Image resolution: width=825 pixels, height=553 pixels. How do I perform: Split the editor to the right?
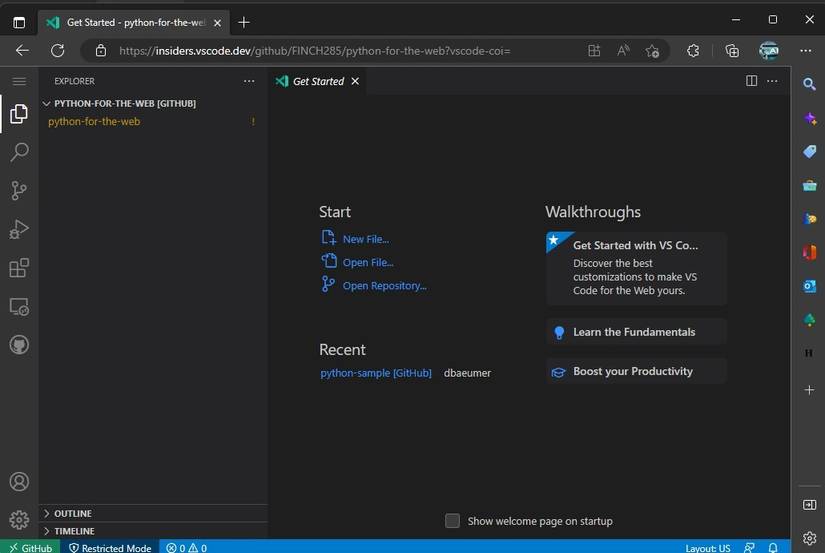coord(751,81)
